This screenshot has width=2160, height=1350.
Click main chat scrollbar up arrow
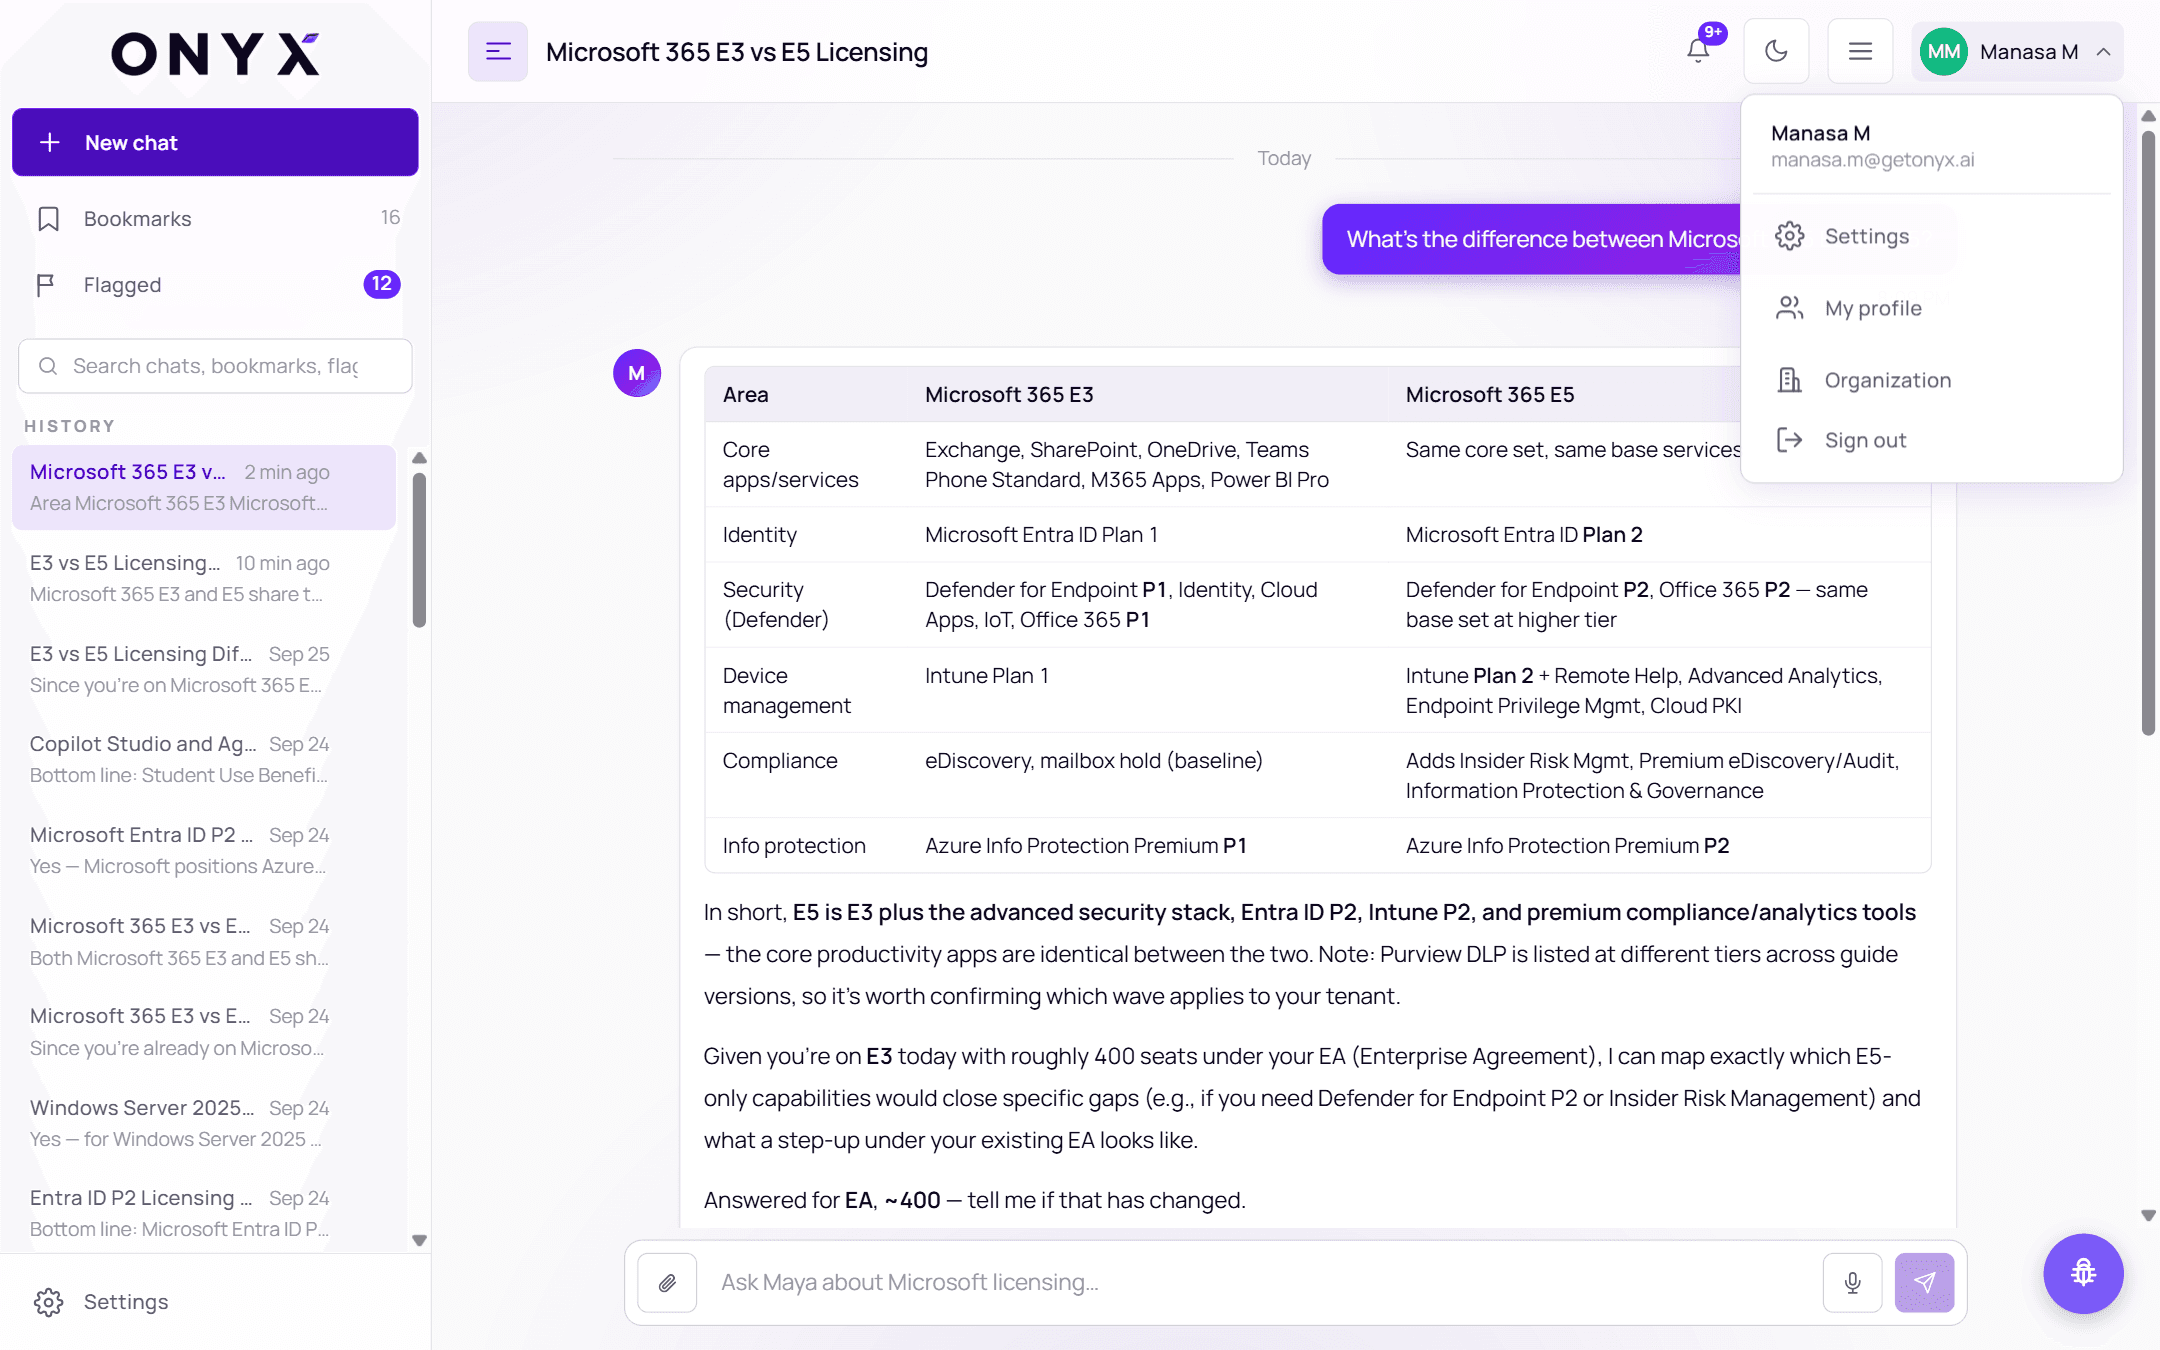click(2148, 116)
